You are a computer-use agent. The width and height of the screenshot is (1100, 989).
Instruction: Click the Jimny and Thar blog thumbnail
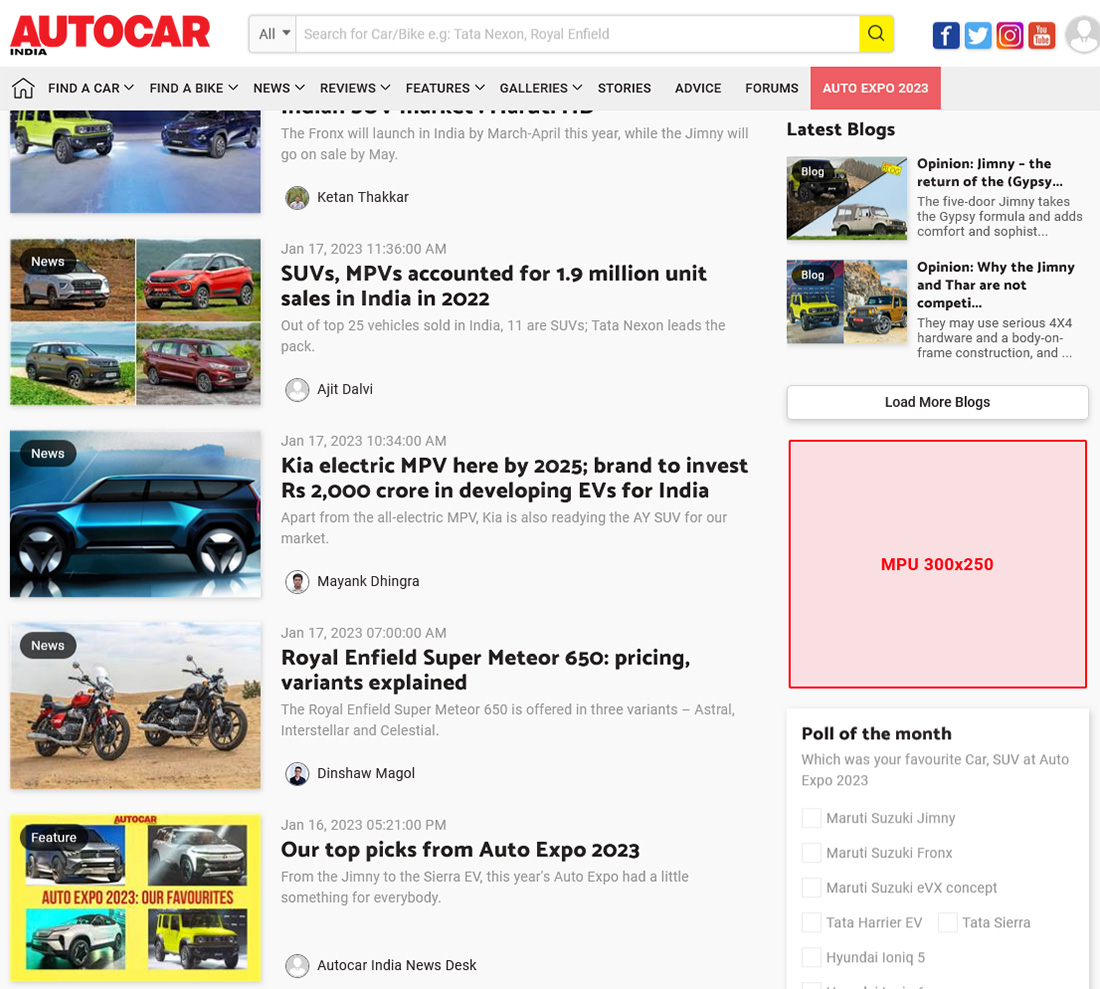click(x=847, y=302)
